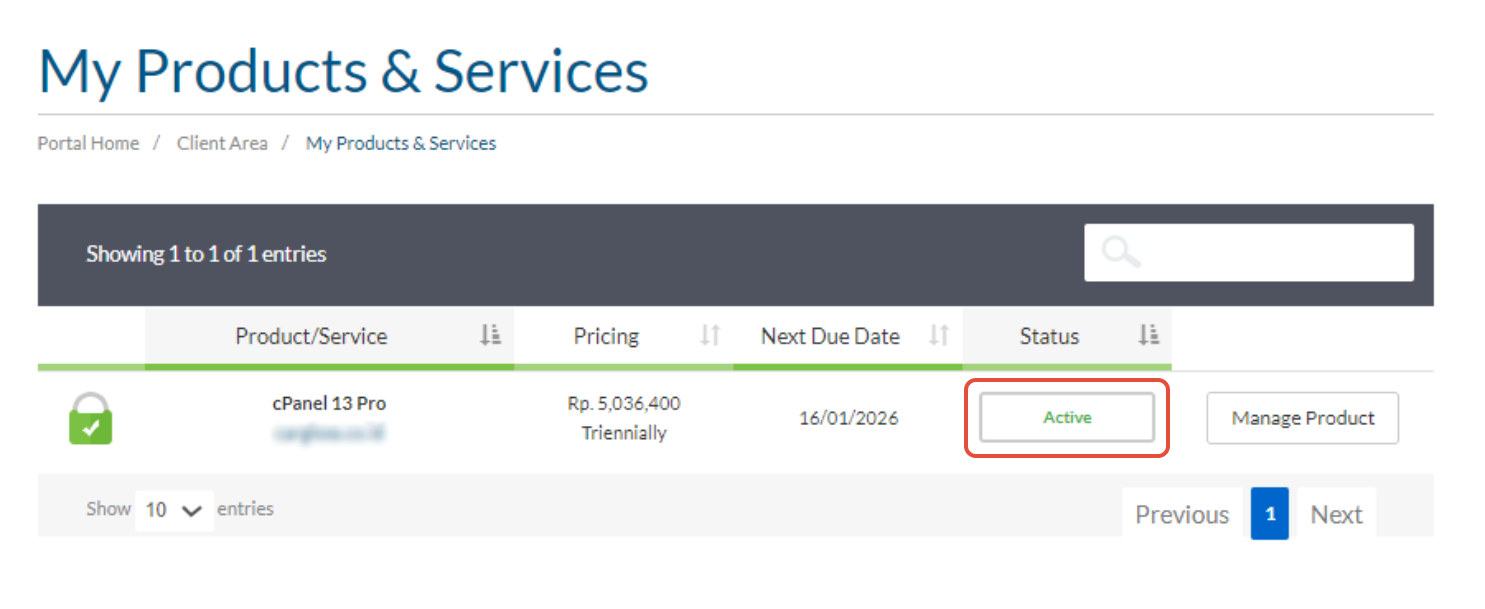Click the Manage Product button
This screenshot has height=609, width=1485.
[1303, 418]
